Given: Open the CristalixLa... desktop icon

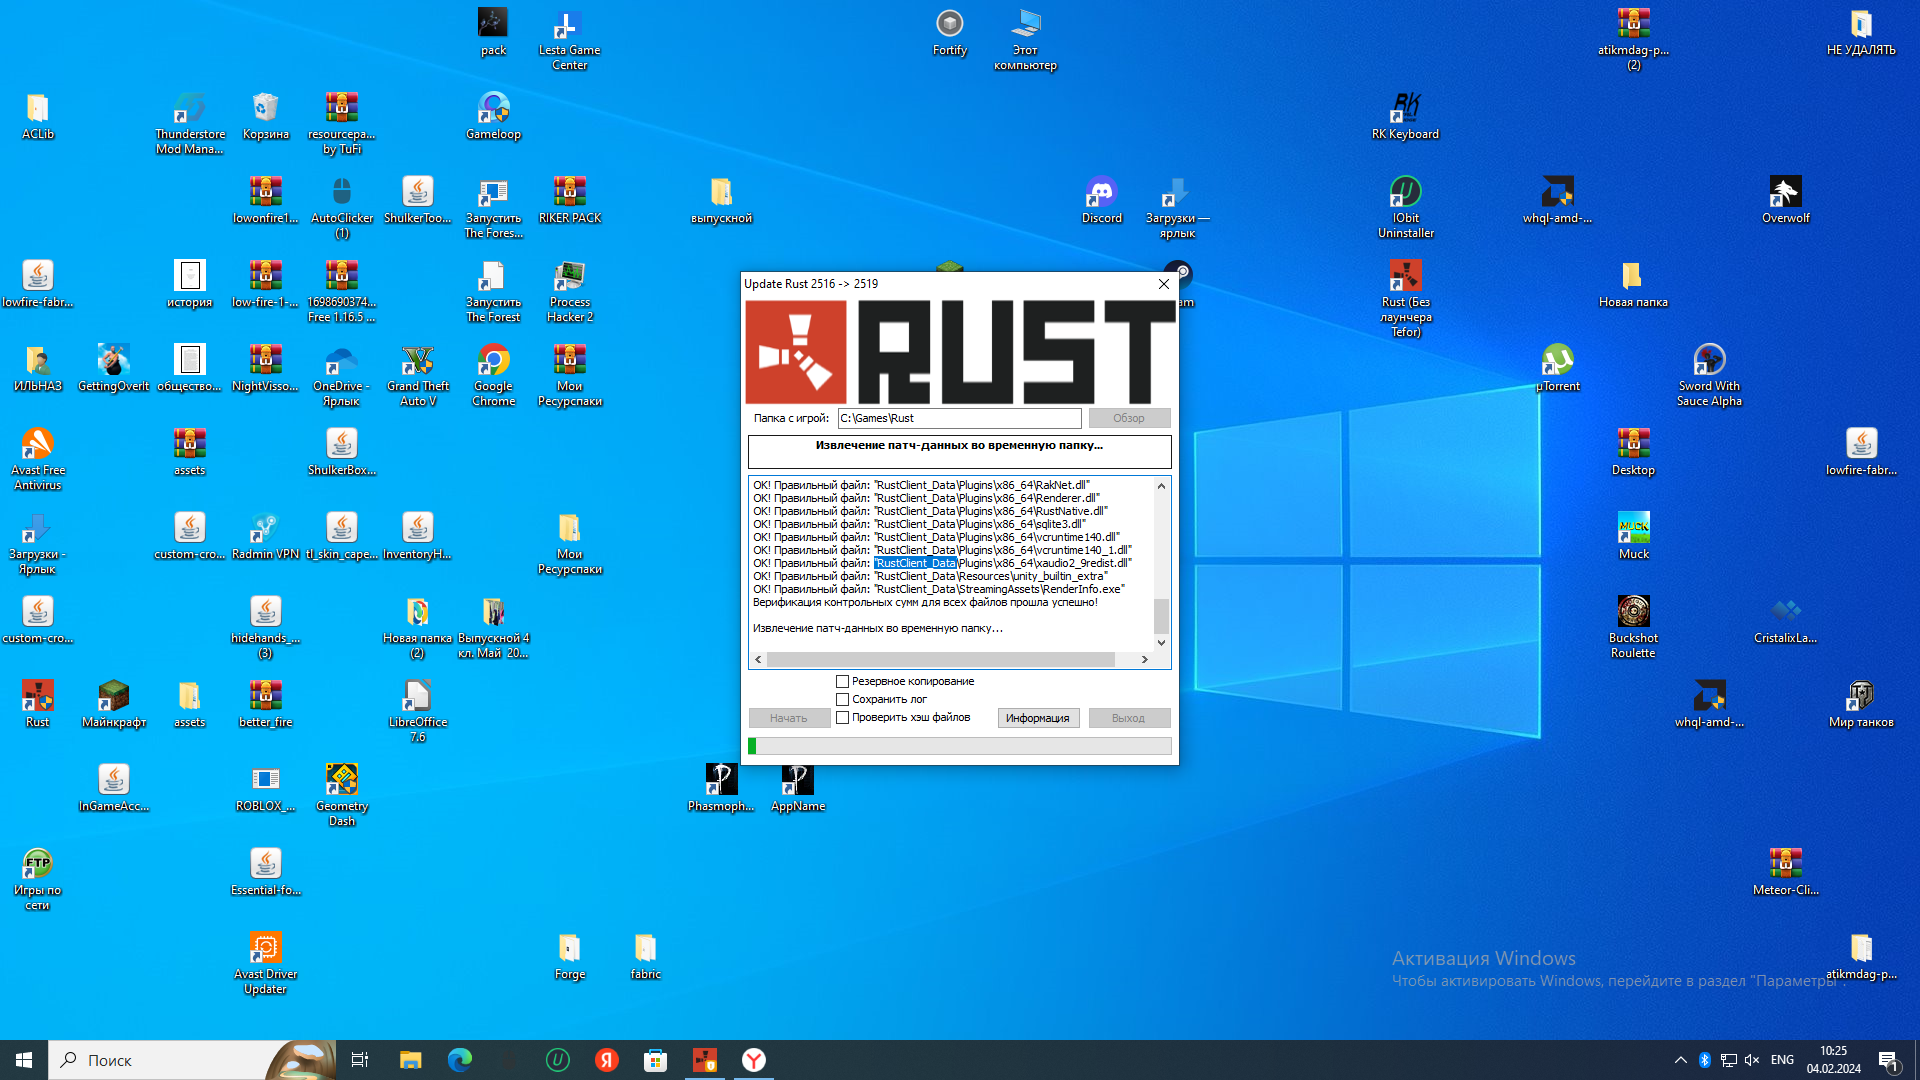Looking at the screenshot, I should click(x=1785, y=620).
